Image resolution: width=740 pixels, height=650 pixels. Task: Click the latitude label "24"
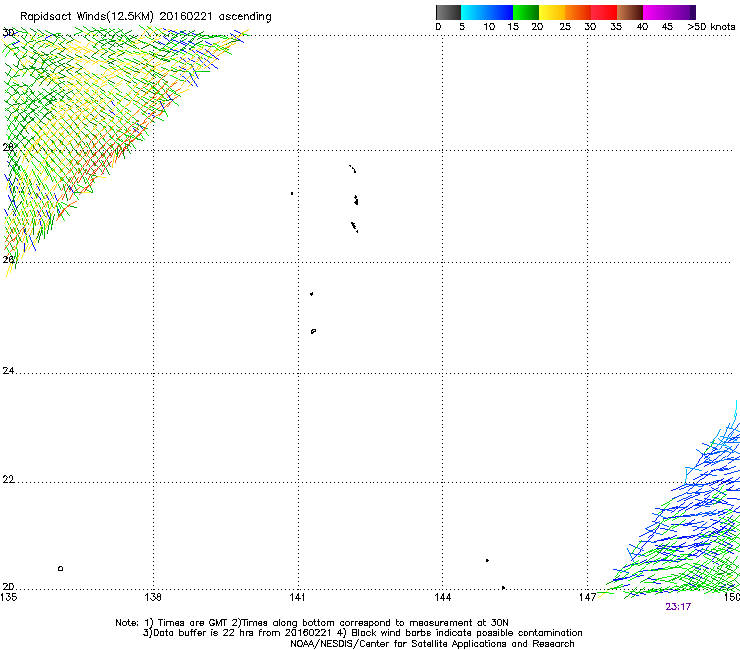click(8, 371)
